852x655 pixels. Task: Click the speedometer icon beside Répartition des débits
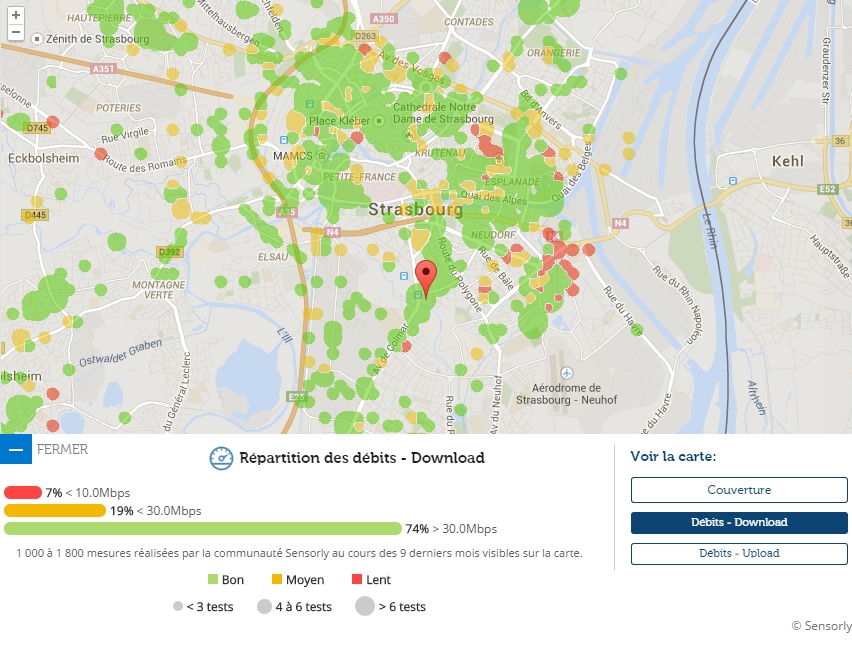[221, 458]
